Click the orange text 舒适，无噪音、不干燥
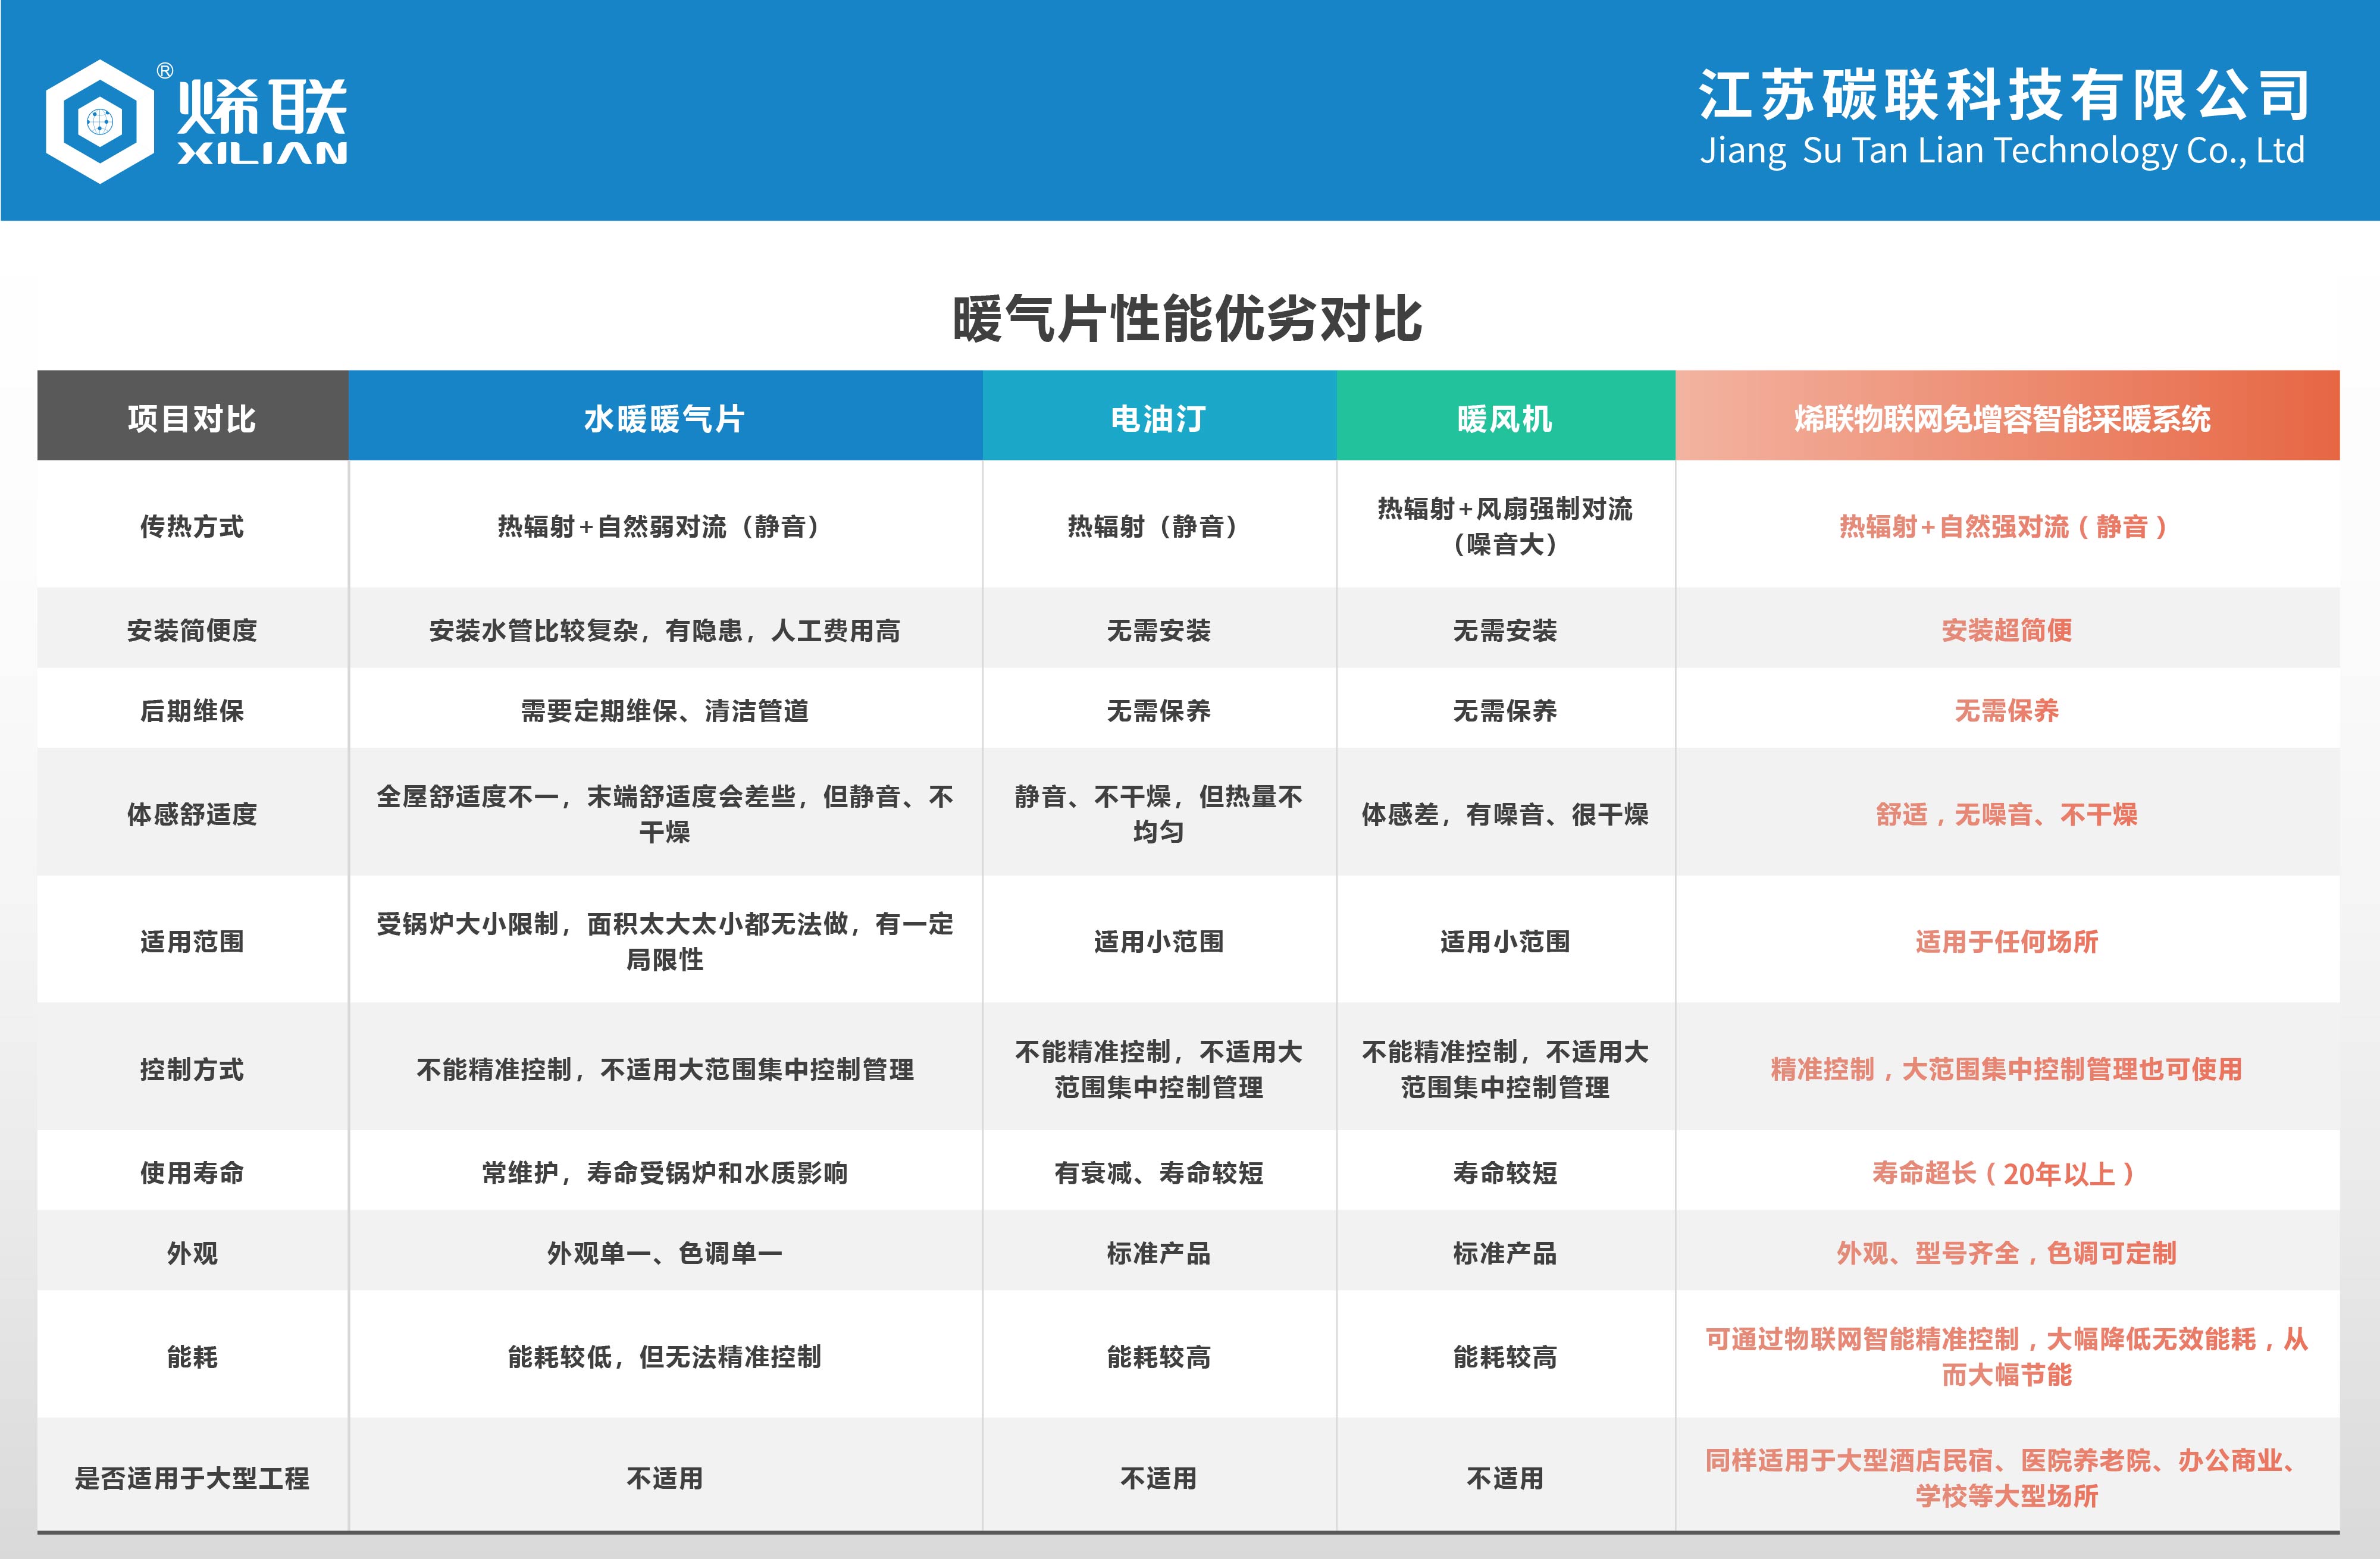The width and height of the screenshot is (2380, 1559). coord(2007,814)
